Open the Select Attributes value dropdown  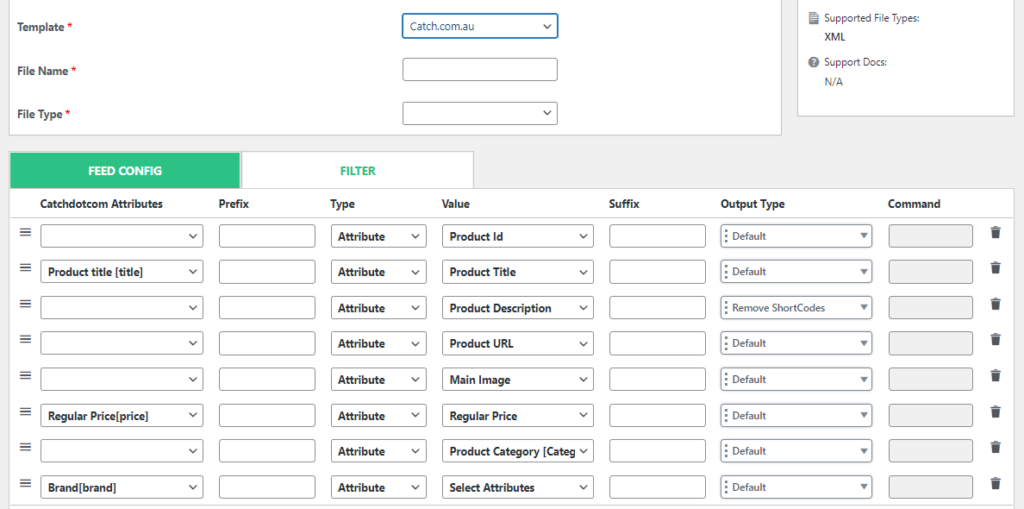tap(518, 487)
